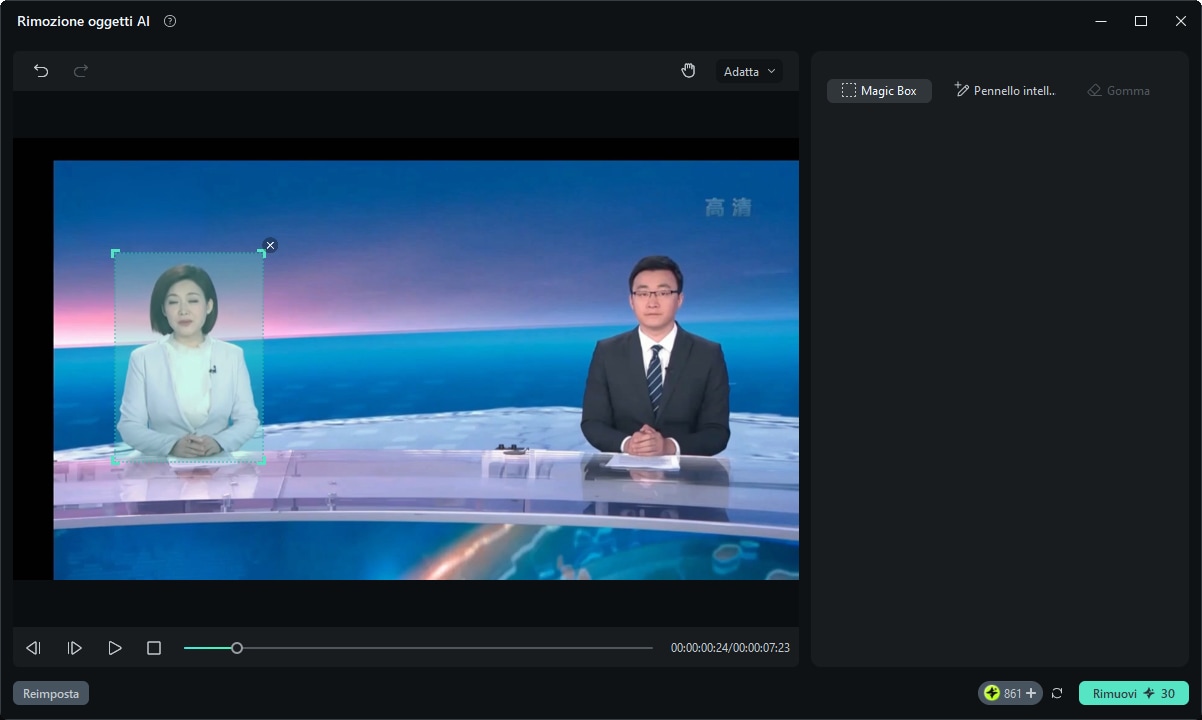Refresh the AI credits balance
This screenshot has width=1202, height=720.
tap(1057, 693)
